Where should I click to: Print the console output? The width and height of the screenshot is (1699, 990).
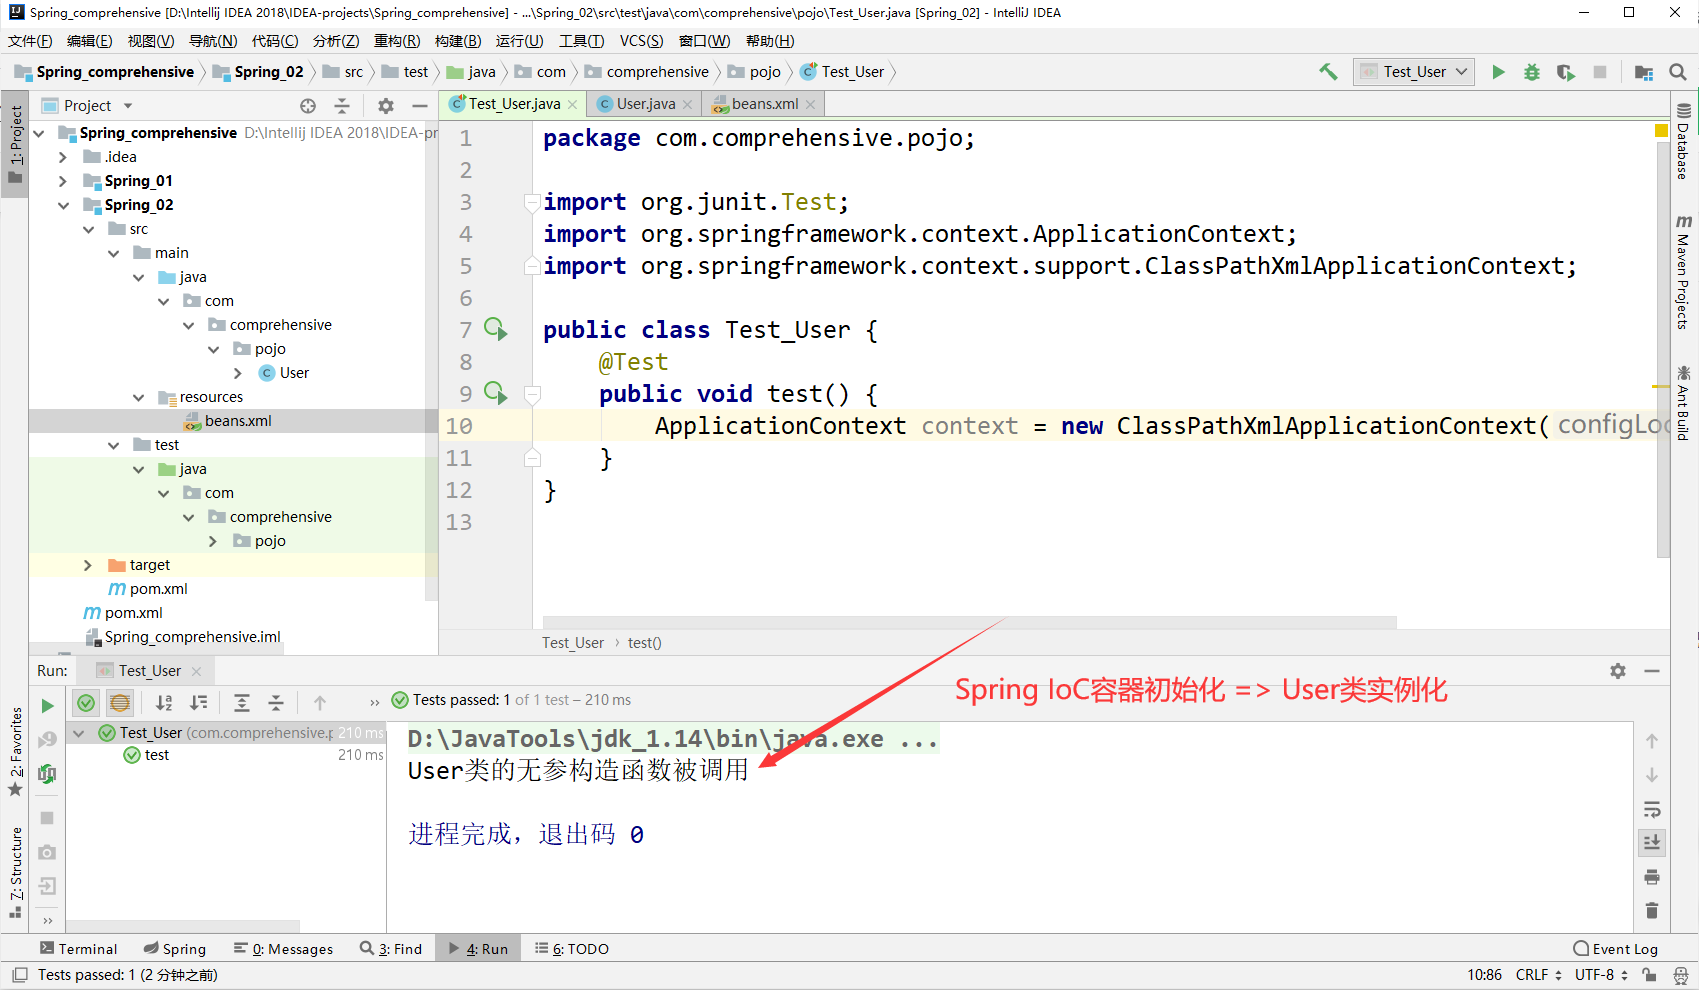coord(1652,877)
